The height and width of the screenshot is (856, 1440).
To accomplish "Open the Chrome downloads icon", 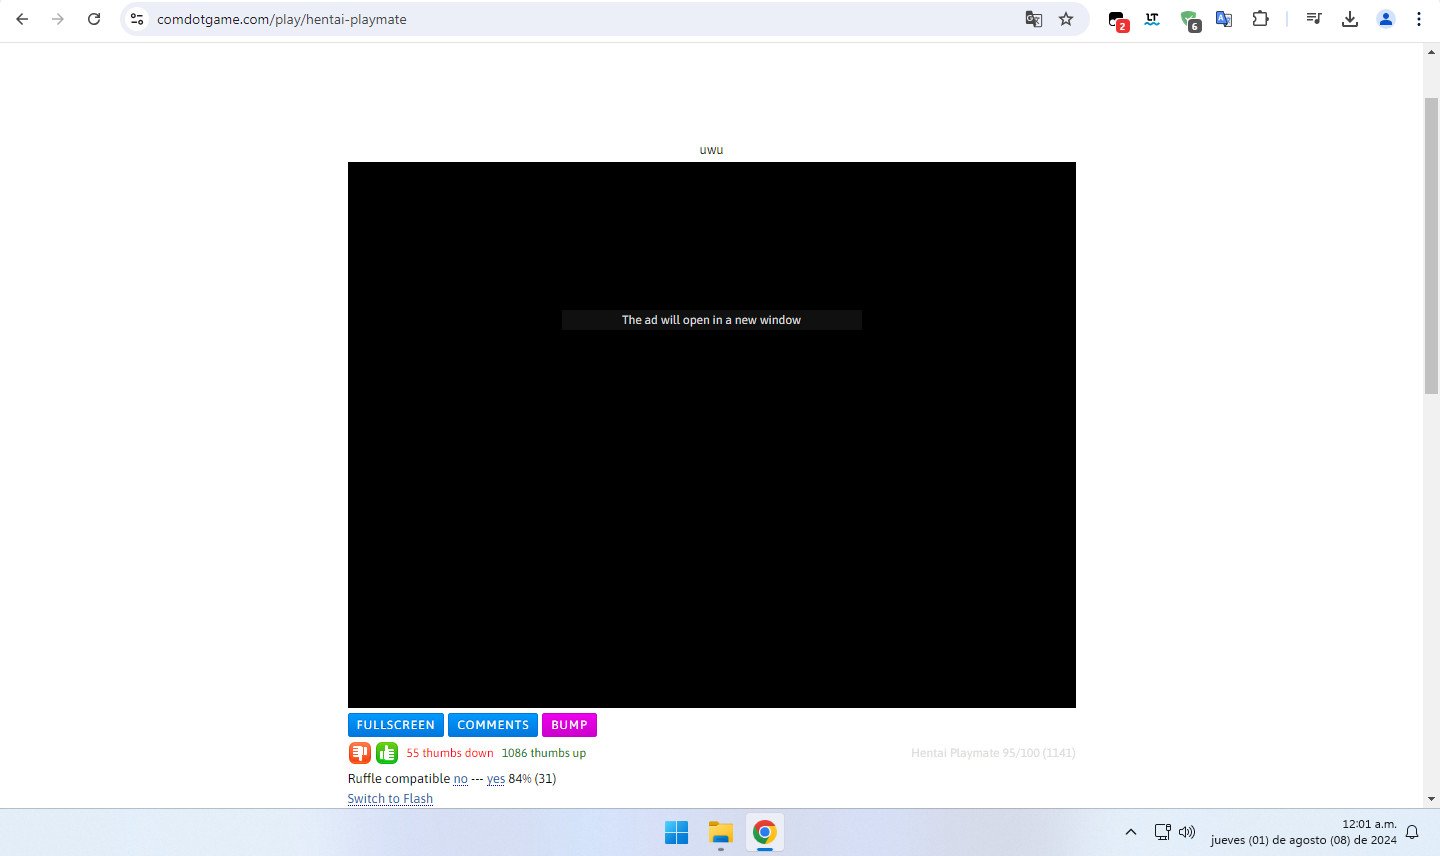I will point(1350,19).
